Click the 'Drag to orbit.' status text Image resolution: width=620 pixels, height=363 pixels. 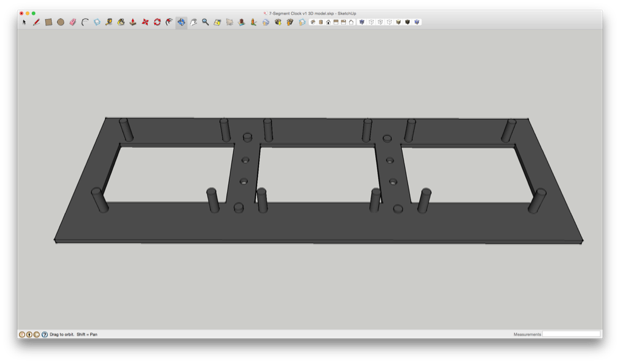point(62,334)
